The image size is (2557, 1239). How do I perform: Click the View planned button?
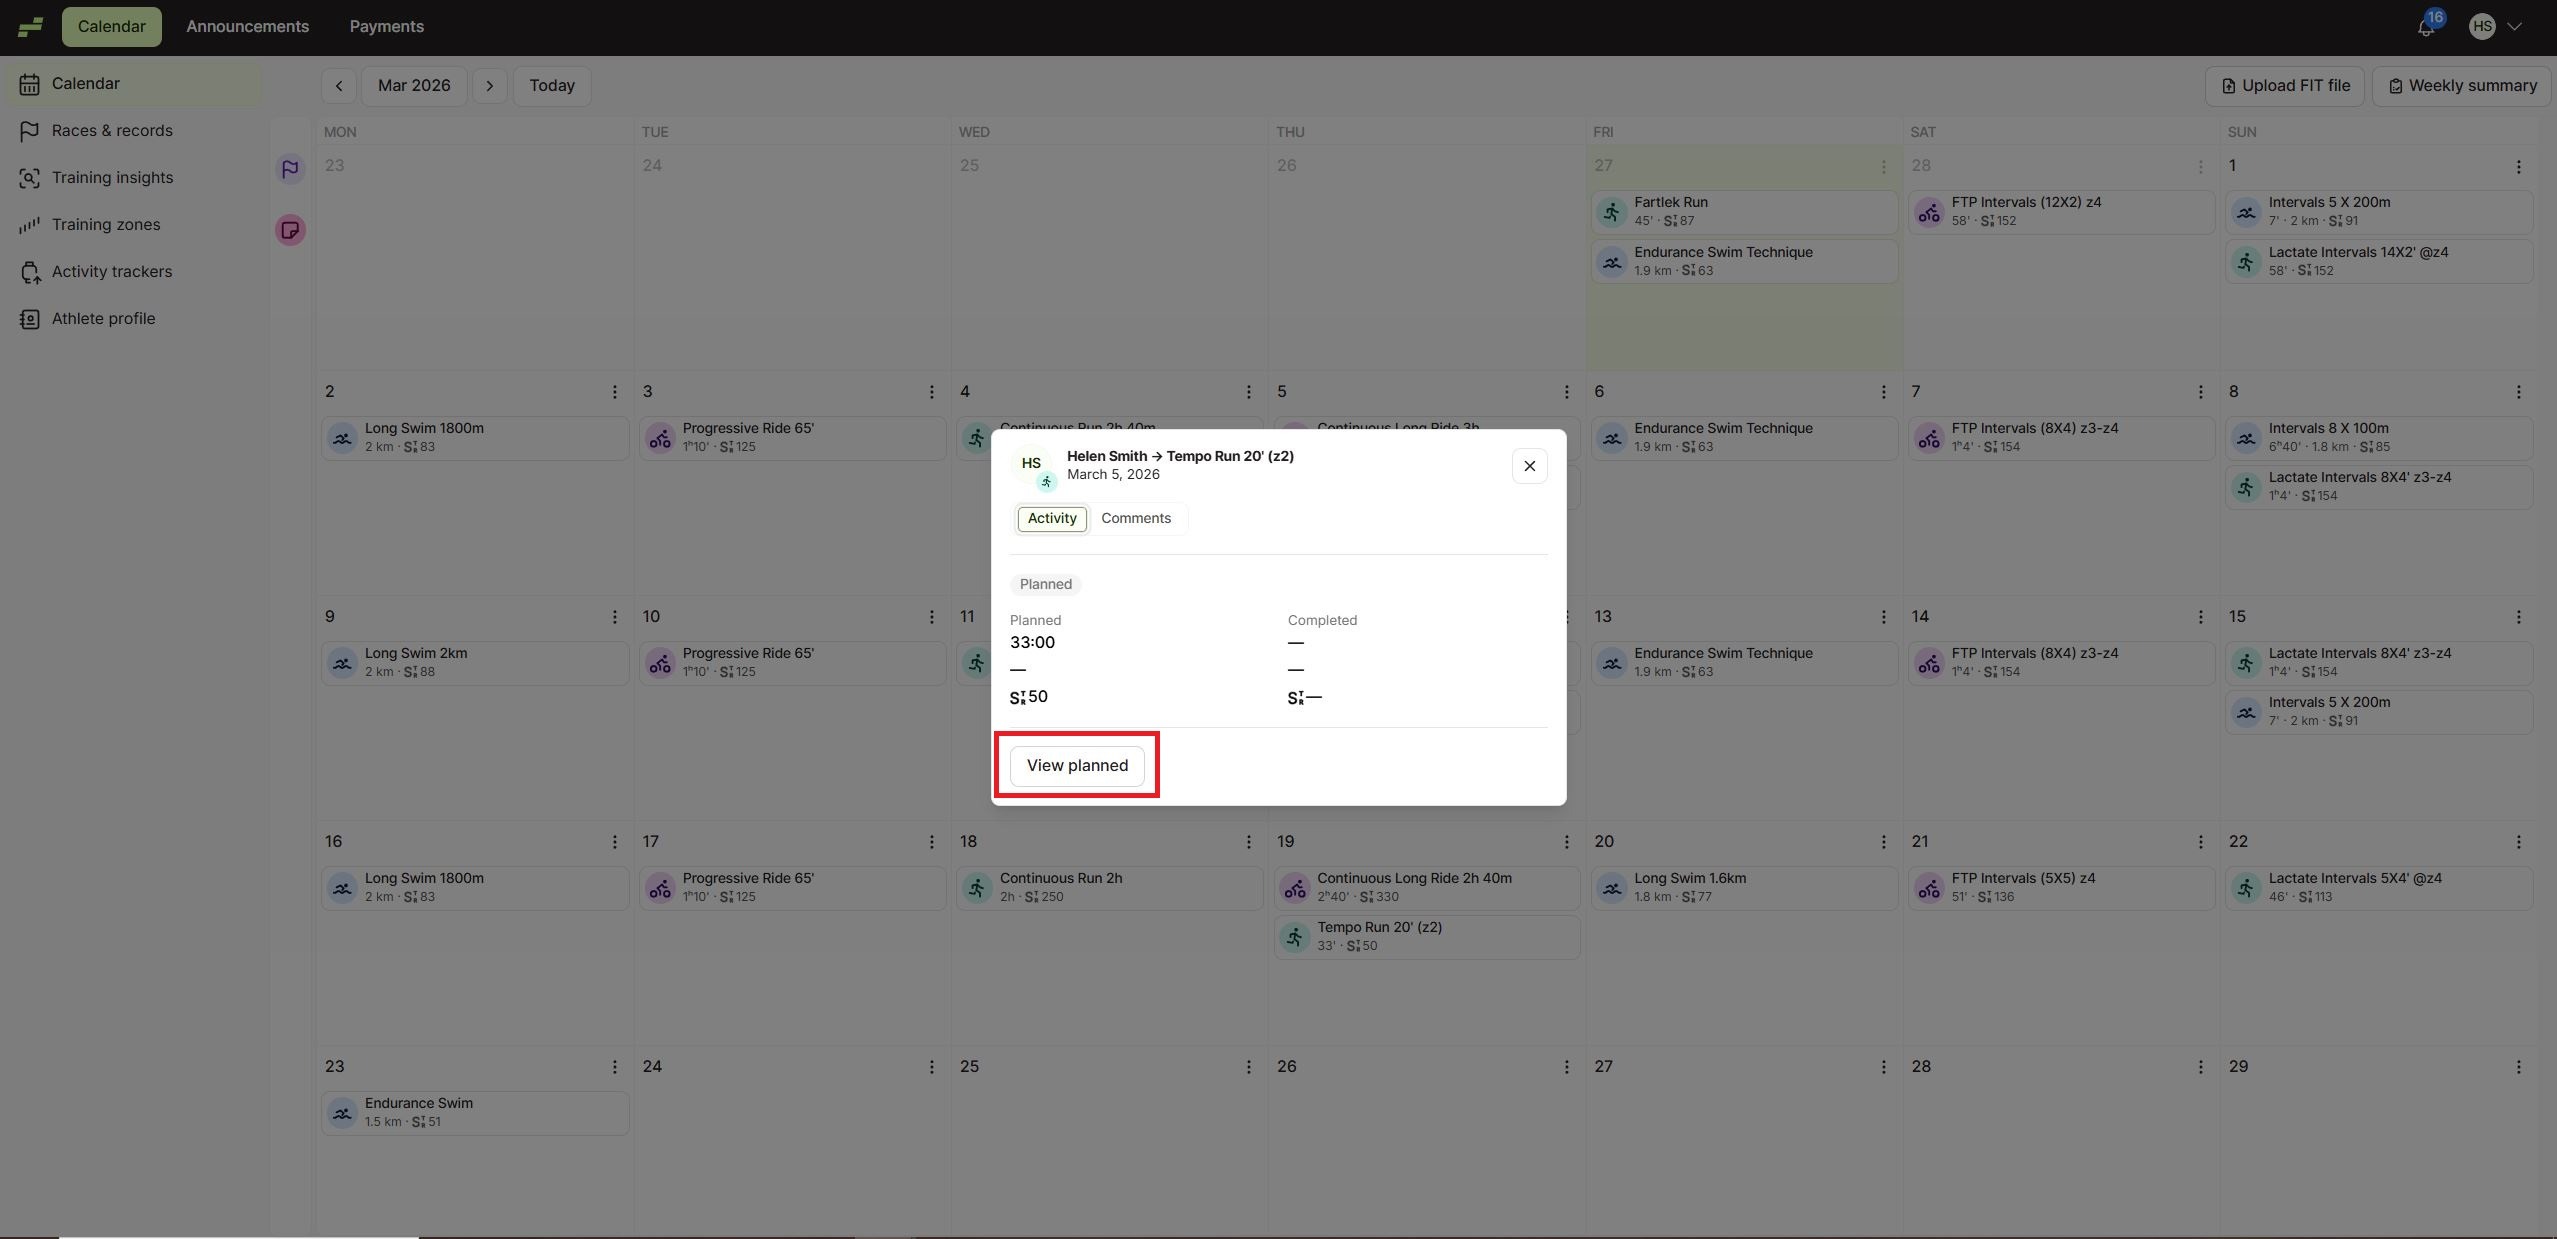click(1077, 766)
